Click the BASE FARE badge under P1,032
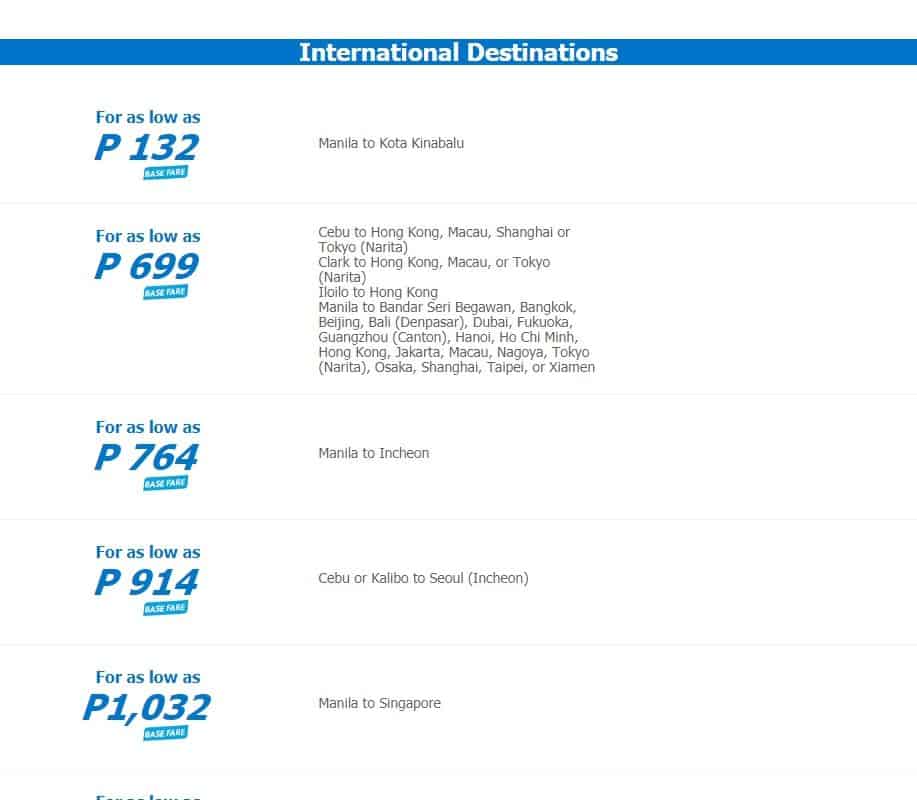 165,733
